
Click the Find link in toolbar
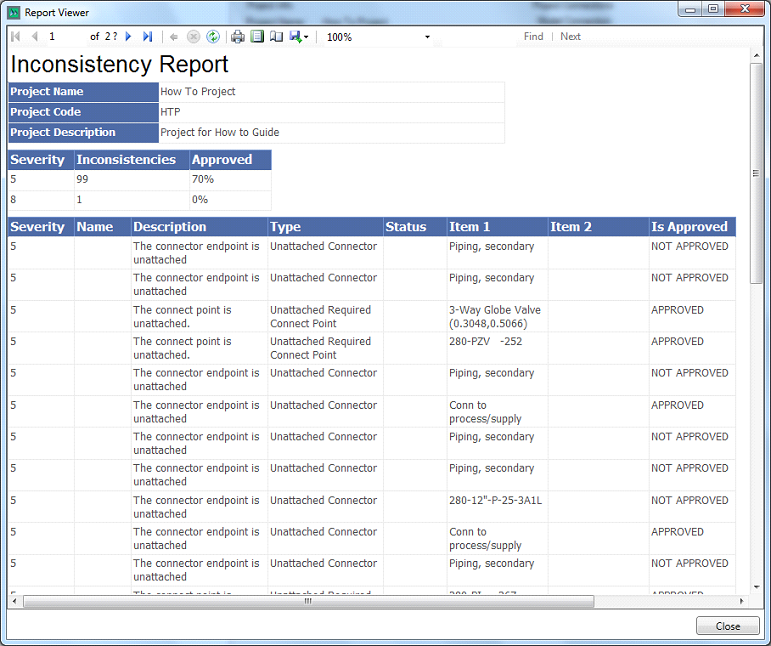[533, 37]
